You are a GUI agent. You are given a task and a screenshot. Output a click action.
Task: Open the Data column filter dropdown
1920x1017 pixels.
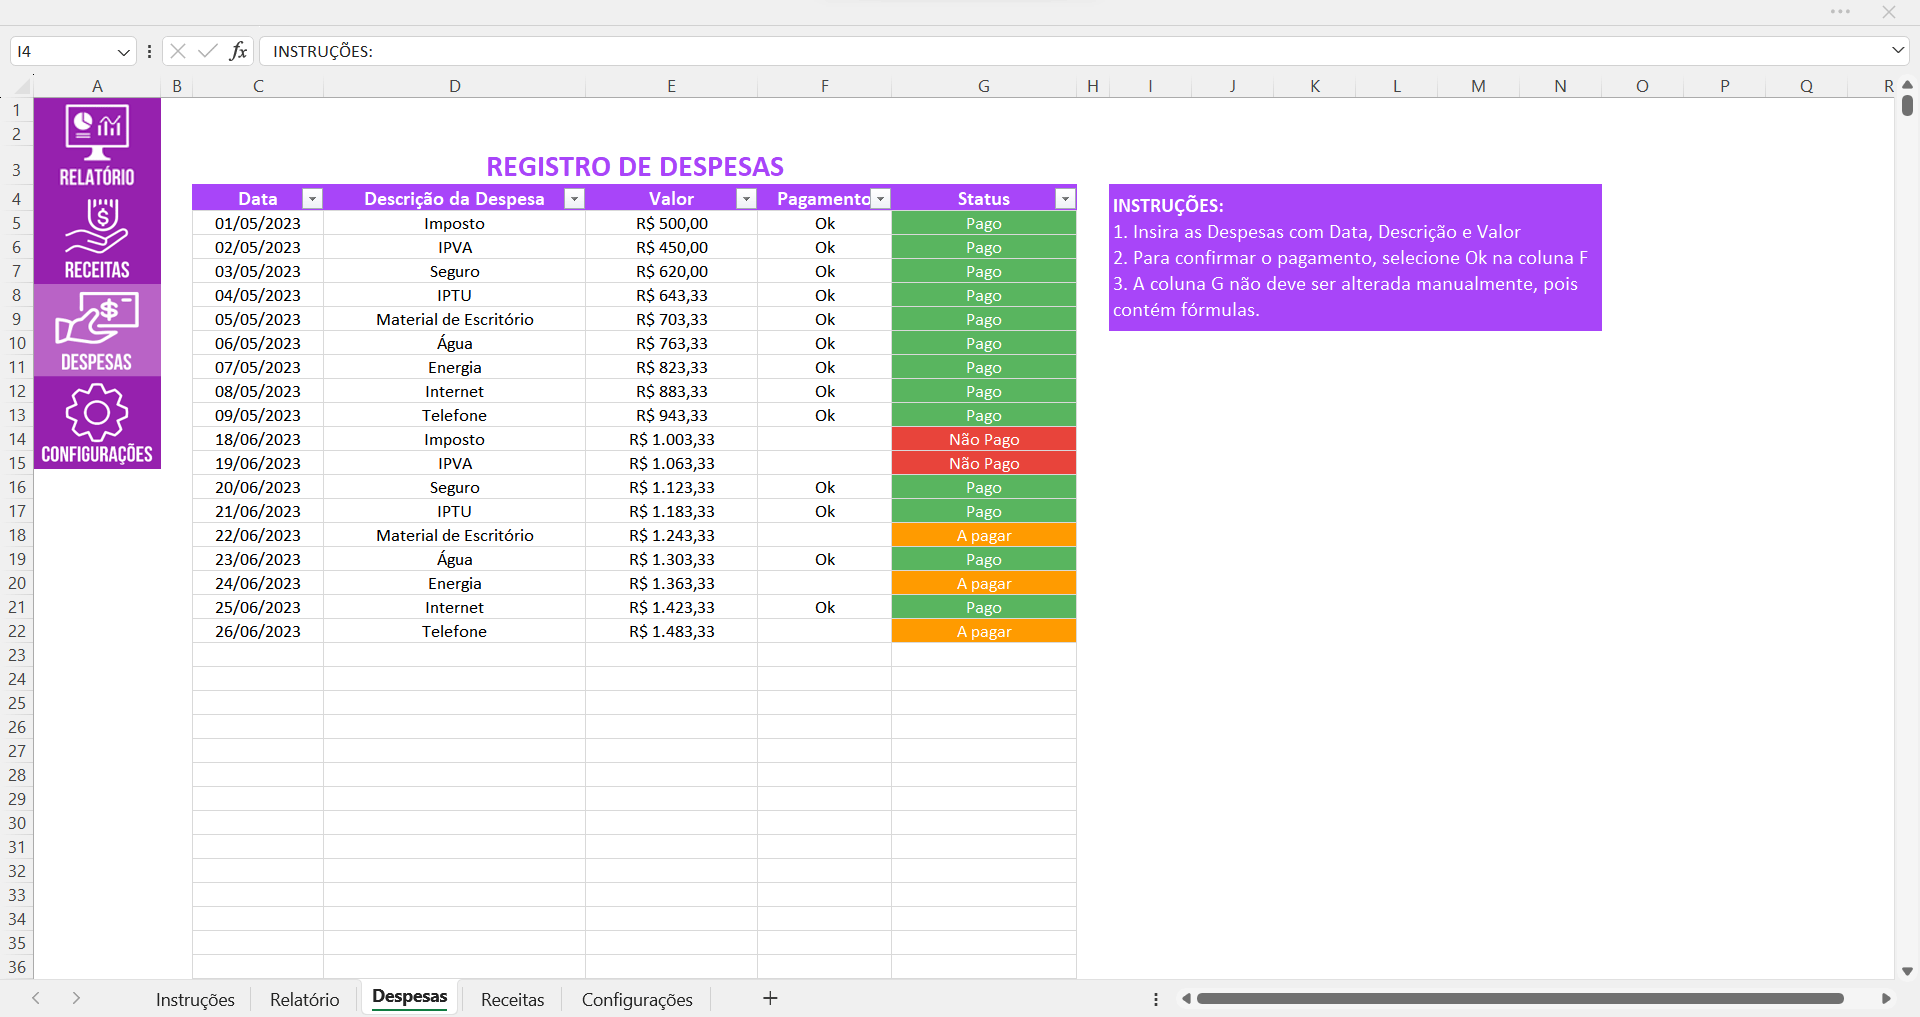312,199
